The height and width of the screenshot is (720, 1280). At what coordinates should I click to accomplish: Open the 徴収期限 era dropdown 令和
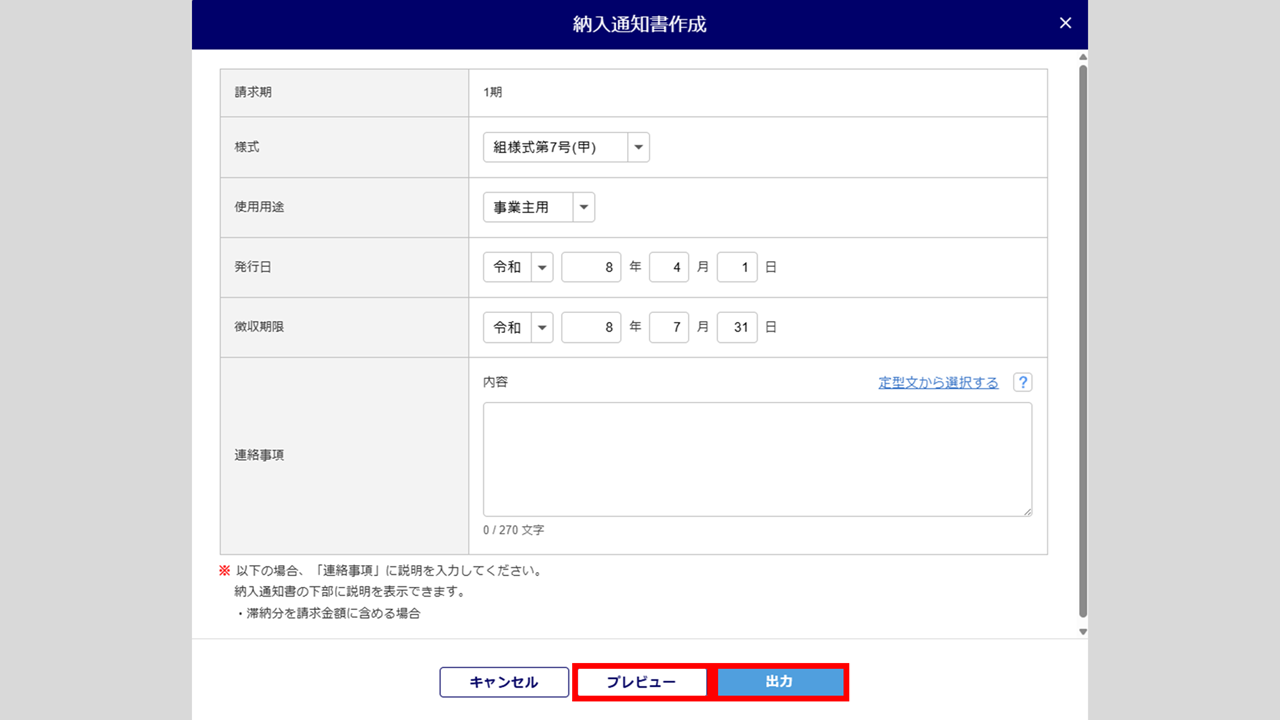[x=518, y=327]
